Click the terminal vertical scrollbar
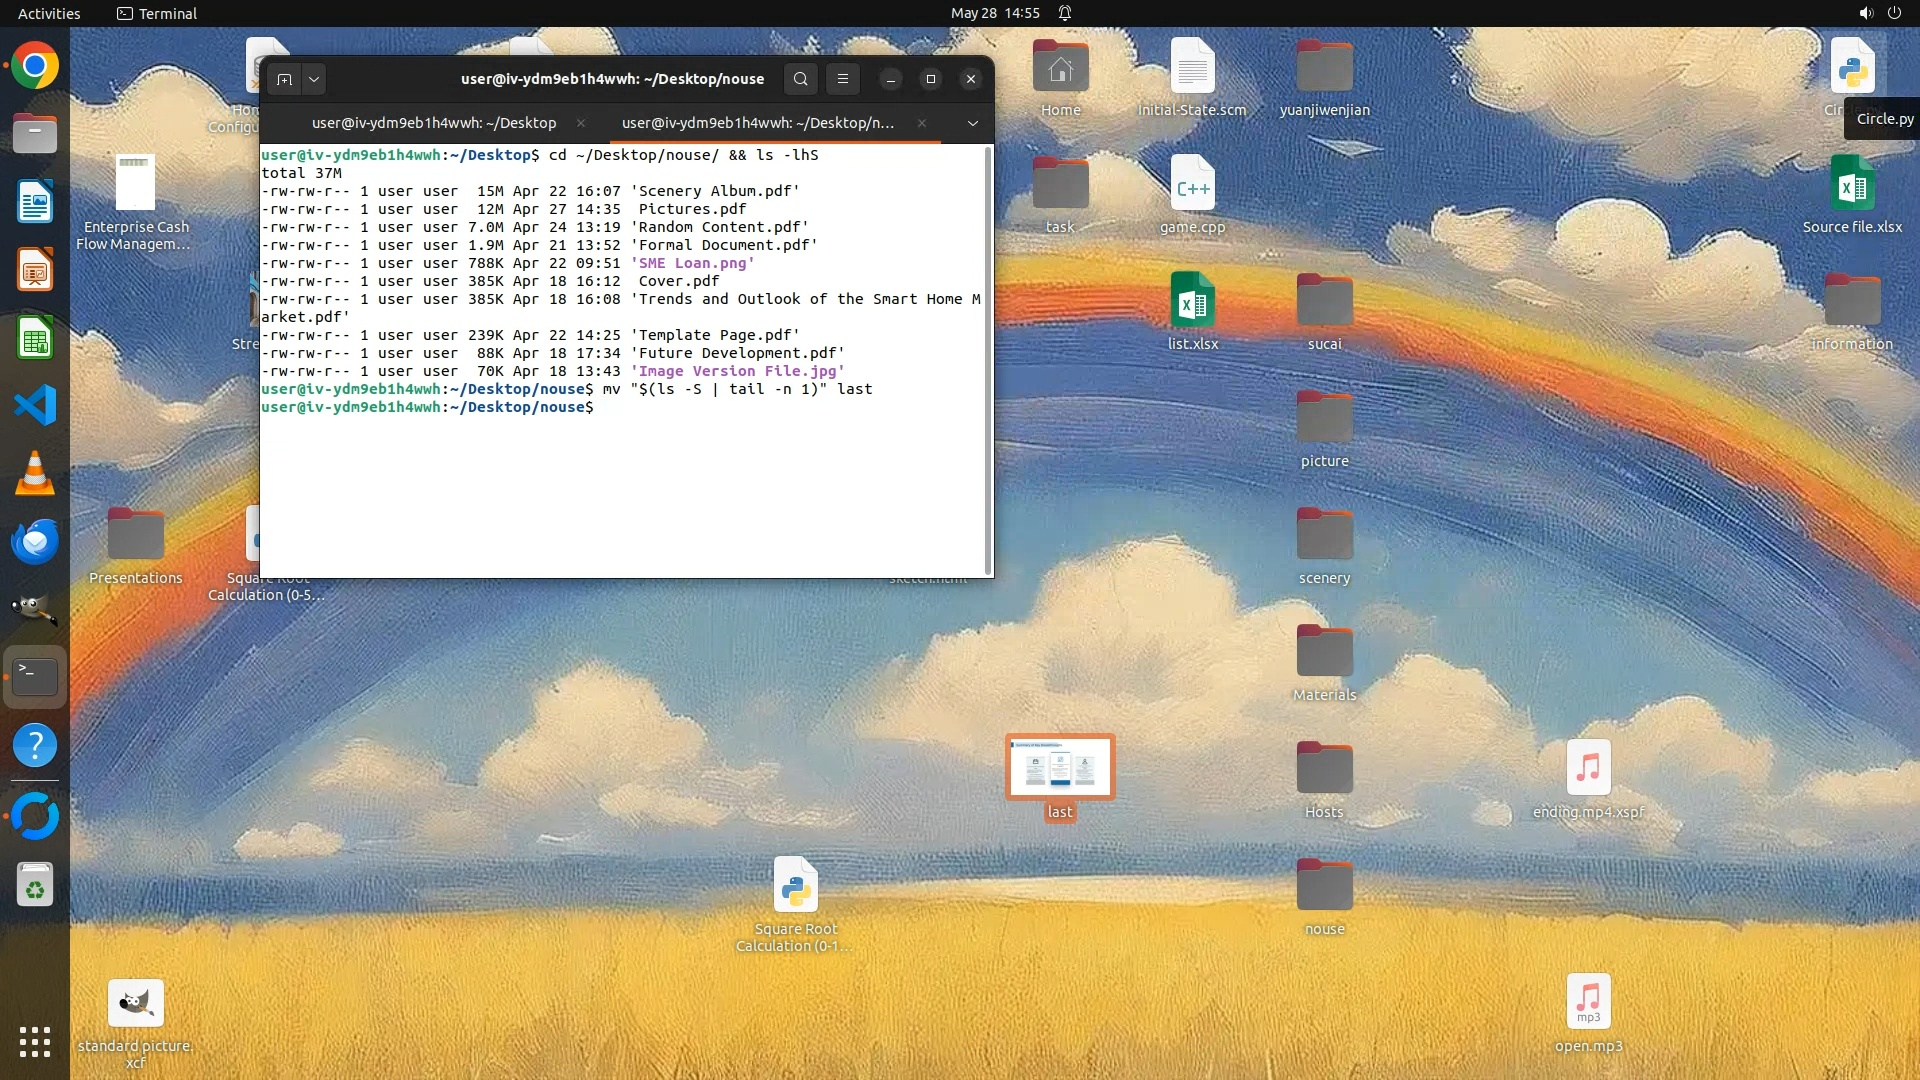The image size is (1920, 1080). point(988,360)
